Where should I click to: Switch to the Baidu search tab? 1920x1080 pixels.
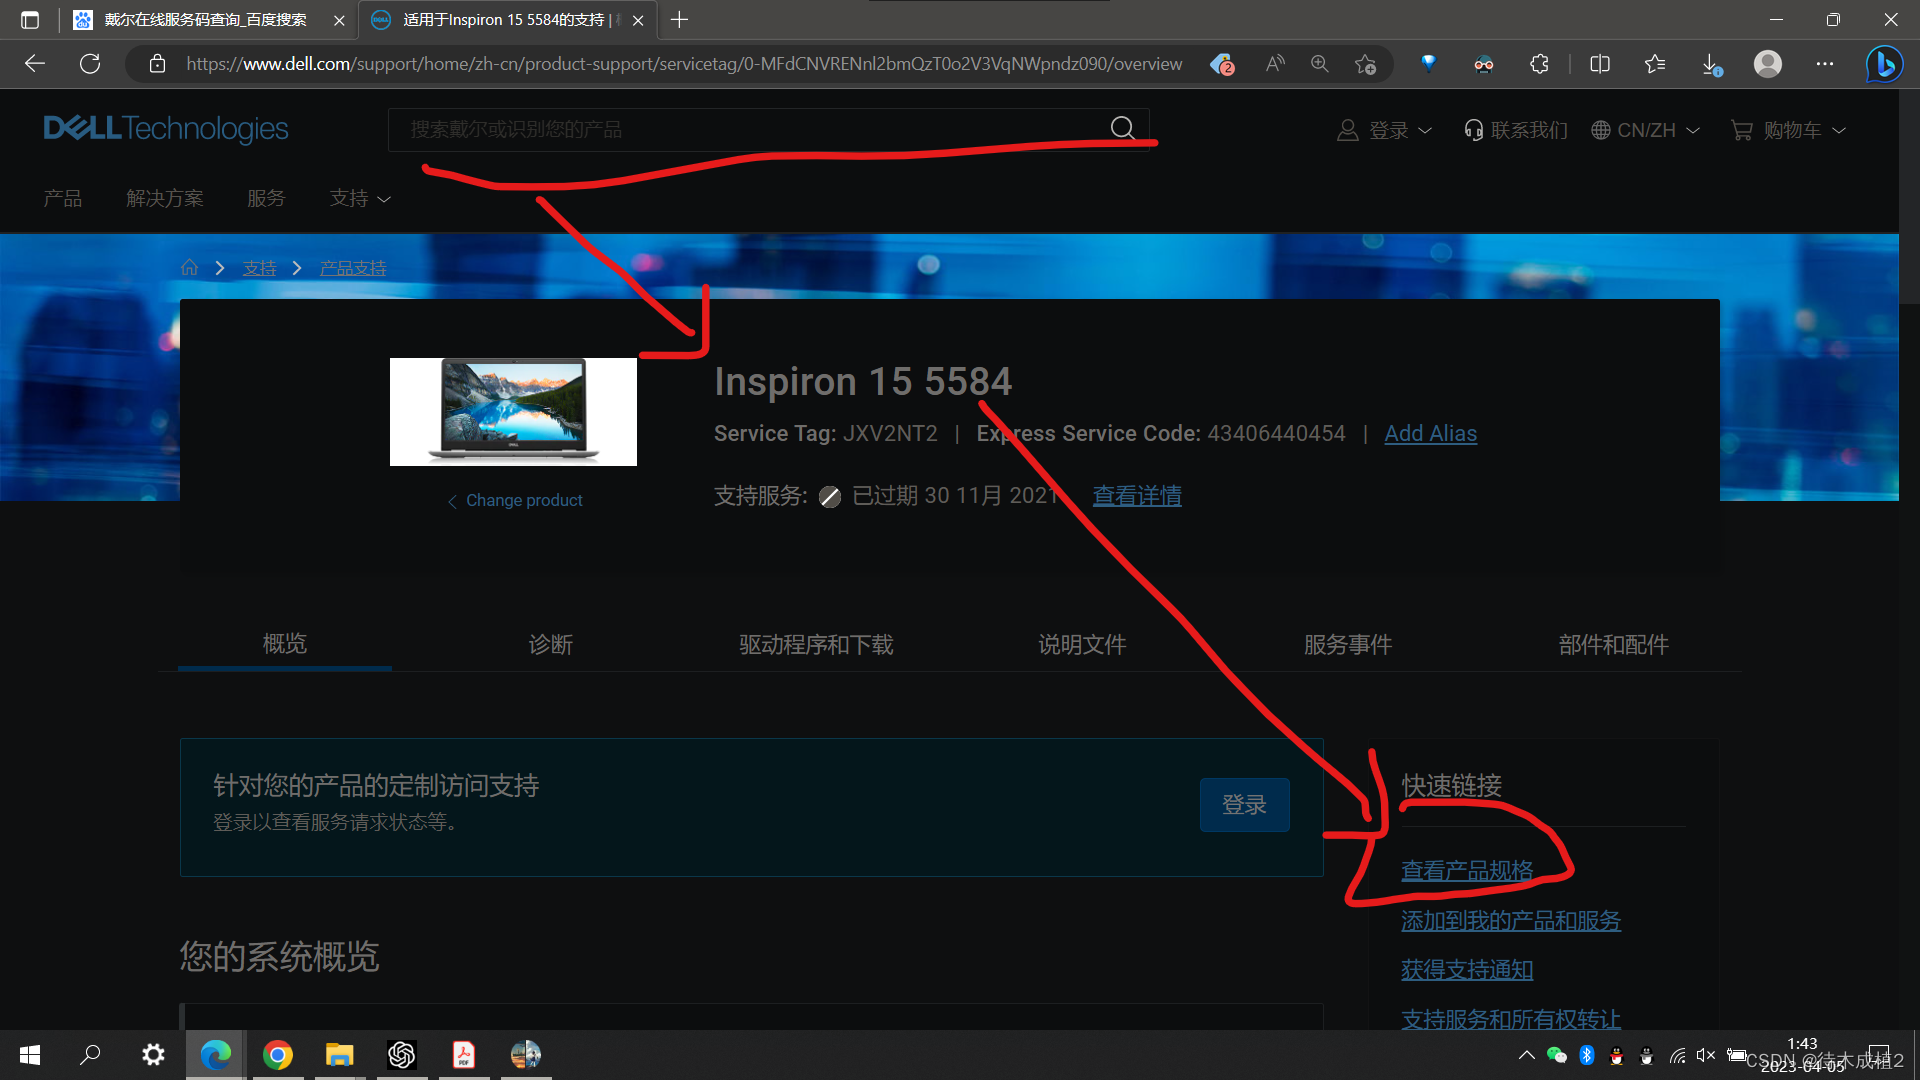pyautogui.click(x=205, y=20)
